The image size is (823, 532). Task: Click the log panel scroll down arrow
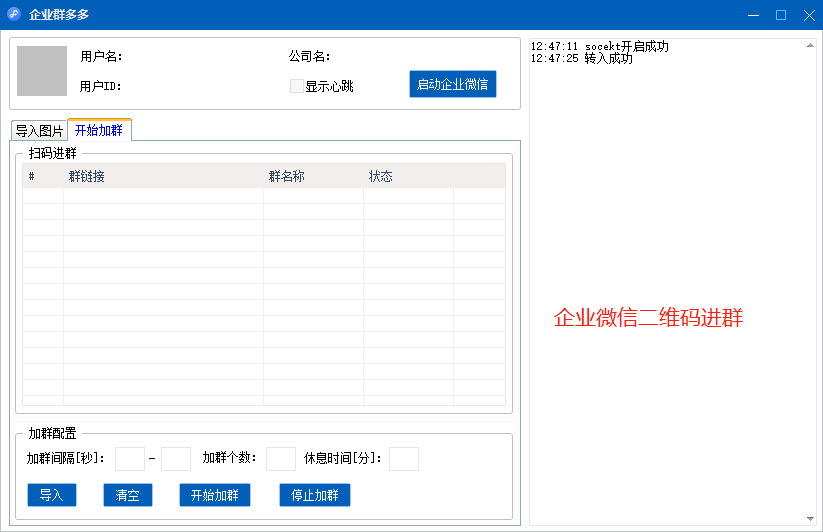pos(810,518)
